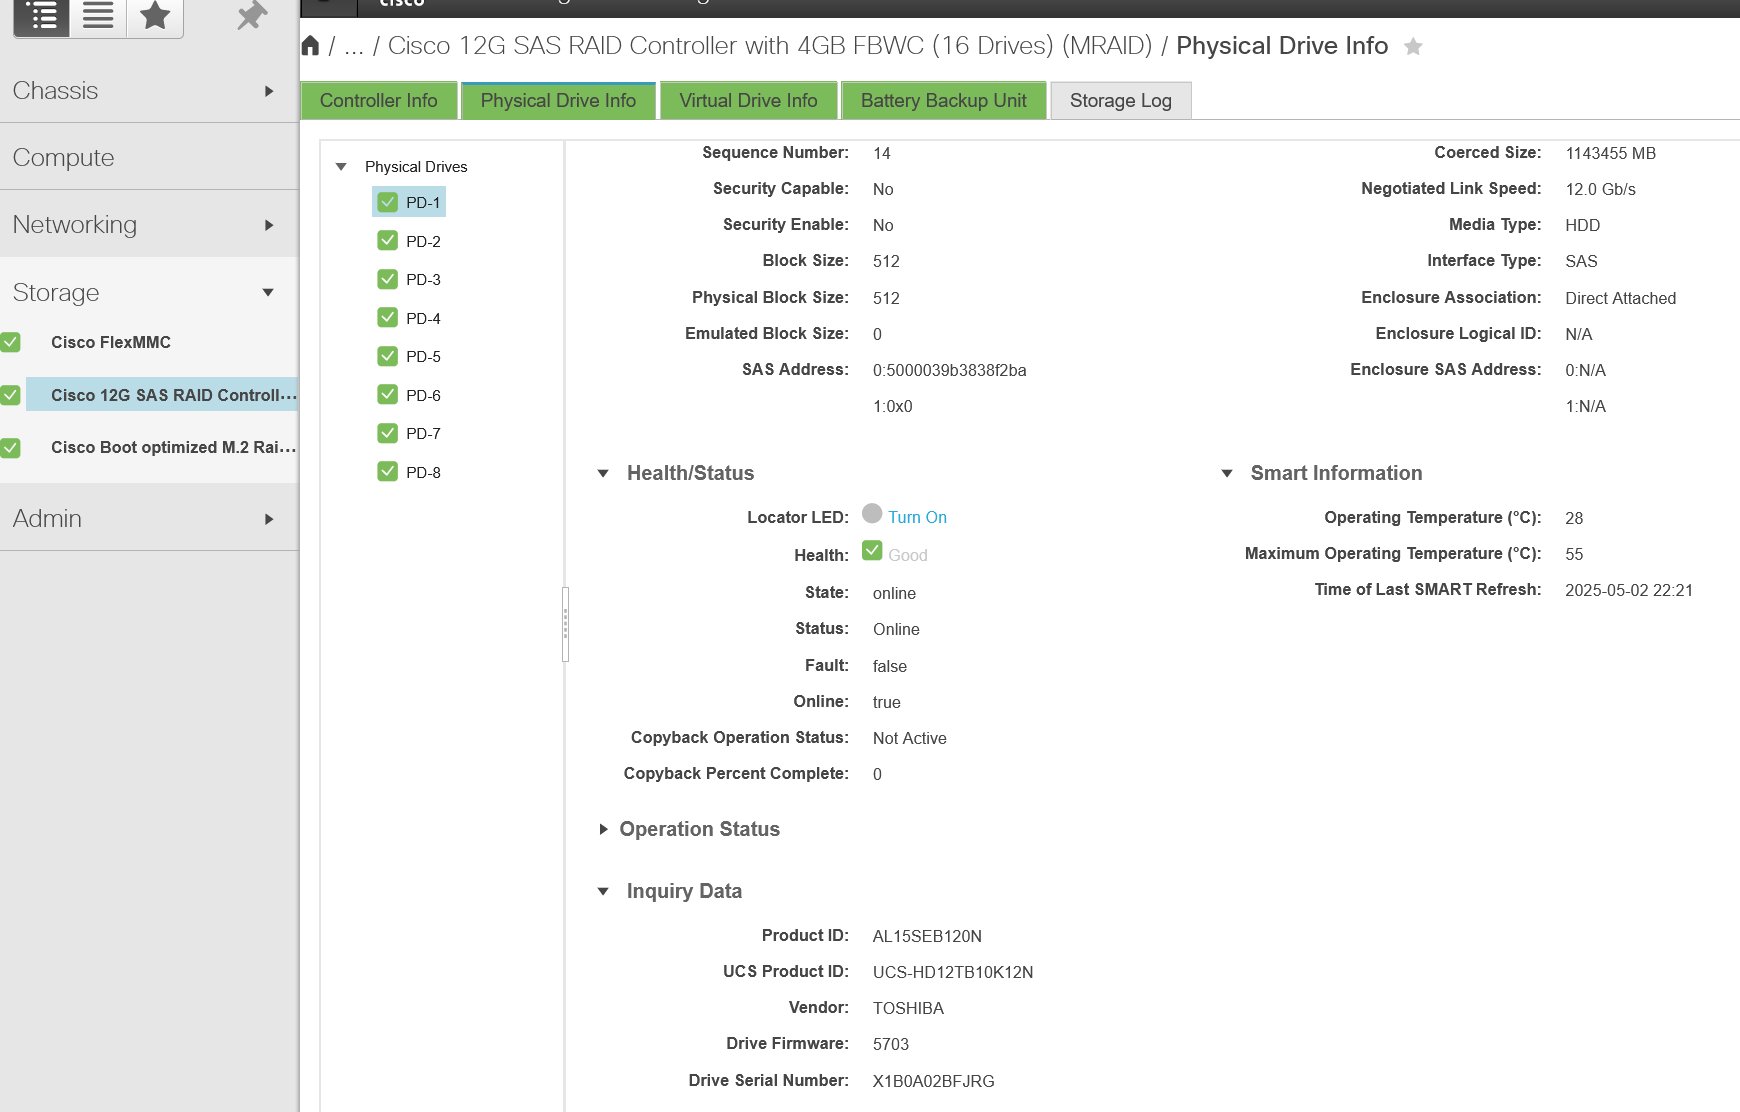This screenshot has width=1740, height=1112.
Task: Click the Negotiated Link Speed 12.0 Gb/s
Action: coord(1600,189)
